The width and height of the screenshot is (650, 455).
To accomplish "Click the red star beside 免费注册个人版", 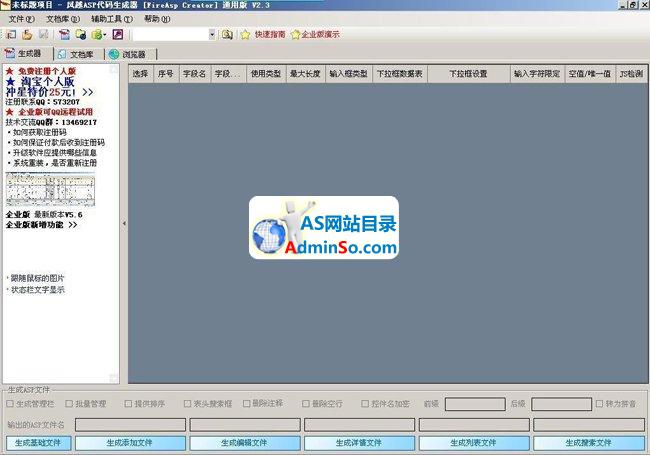I will (x=10, y=71).
